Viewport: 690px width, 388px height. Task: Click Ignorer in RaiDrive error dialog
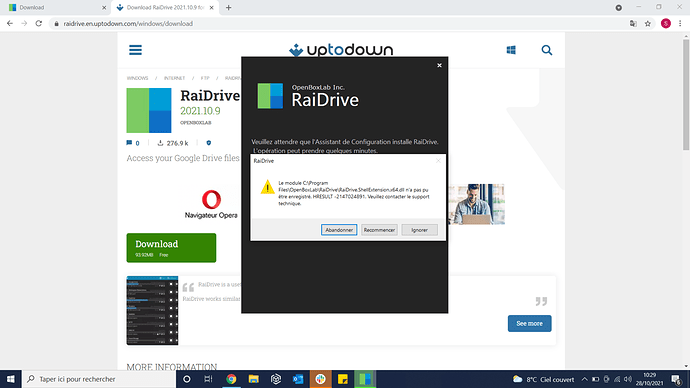(419, 230)
